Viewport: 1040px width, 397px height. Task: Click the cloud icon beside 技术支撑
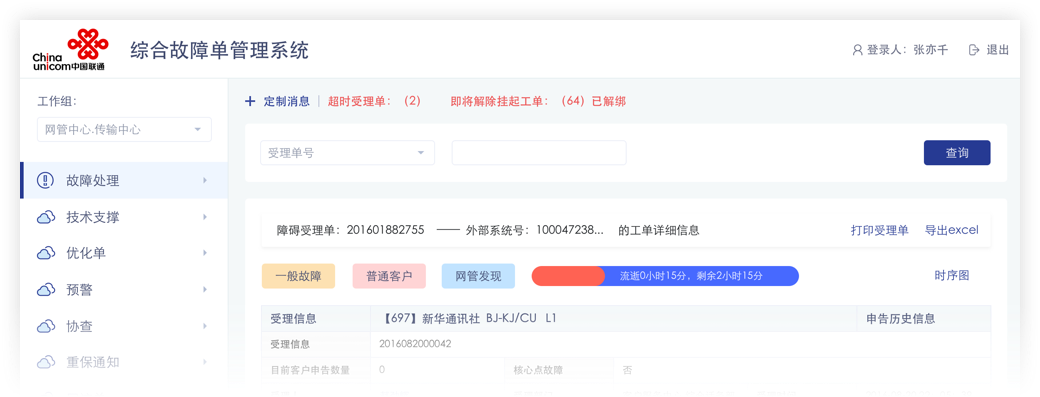point(46,217)
